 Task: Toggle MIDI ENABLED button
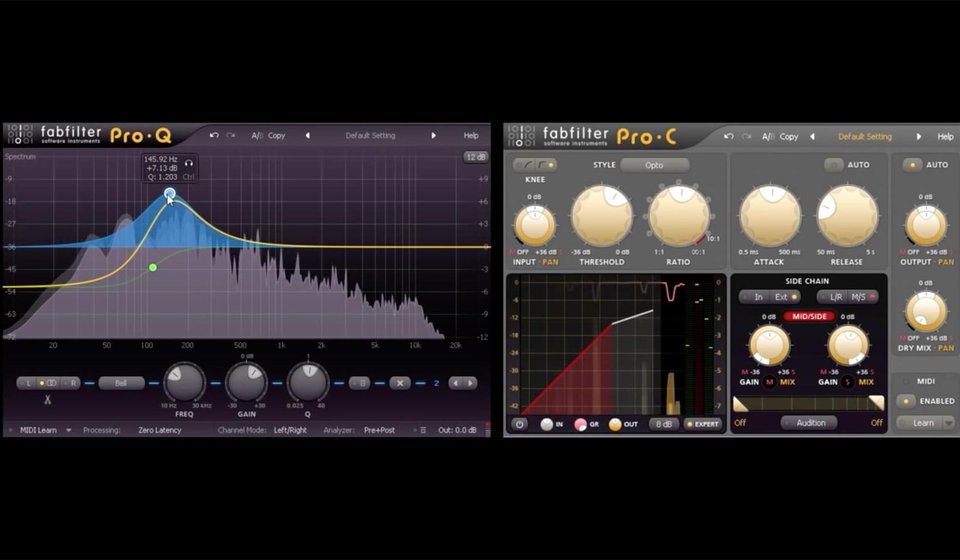click(906, 401)
